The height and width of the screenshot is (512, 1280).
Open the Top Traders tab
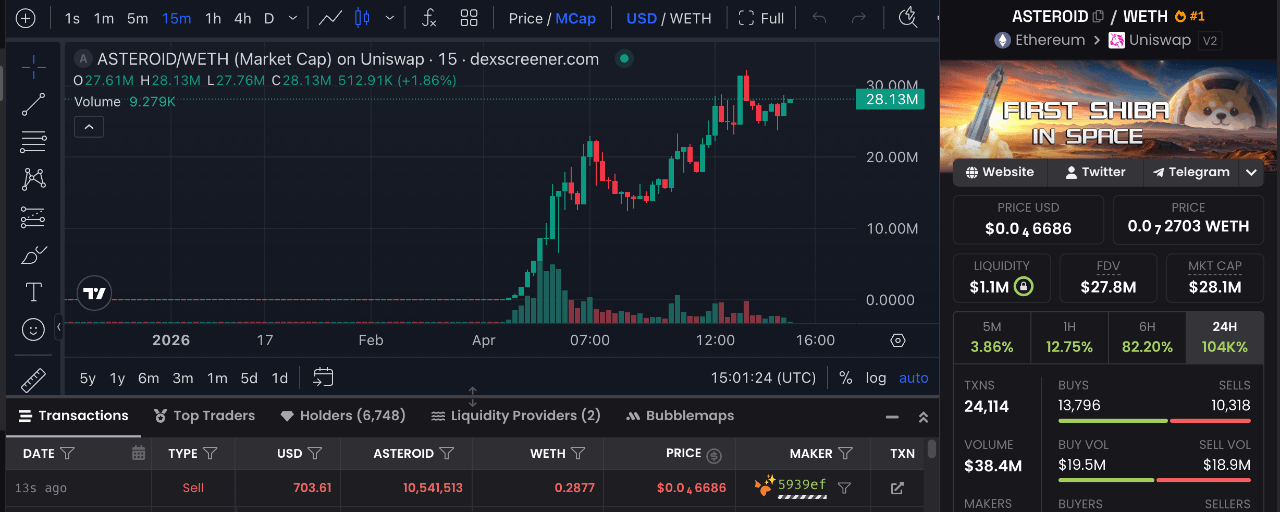pos(205,416)
